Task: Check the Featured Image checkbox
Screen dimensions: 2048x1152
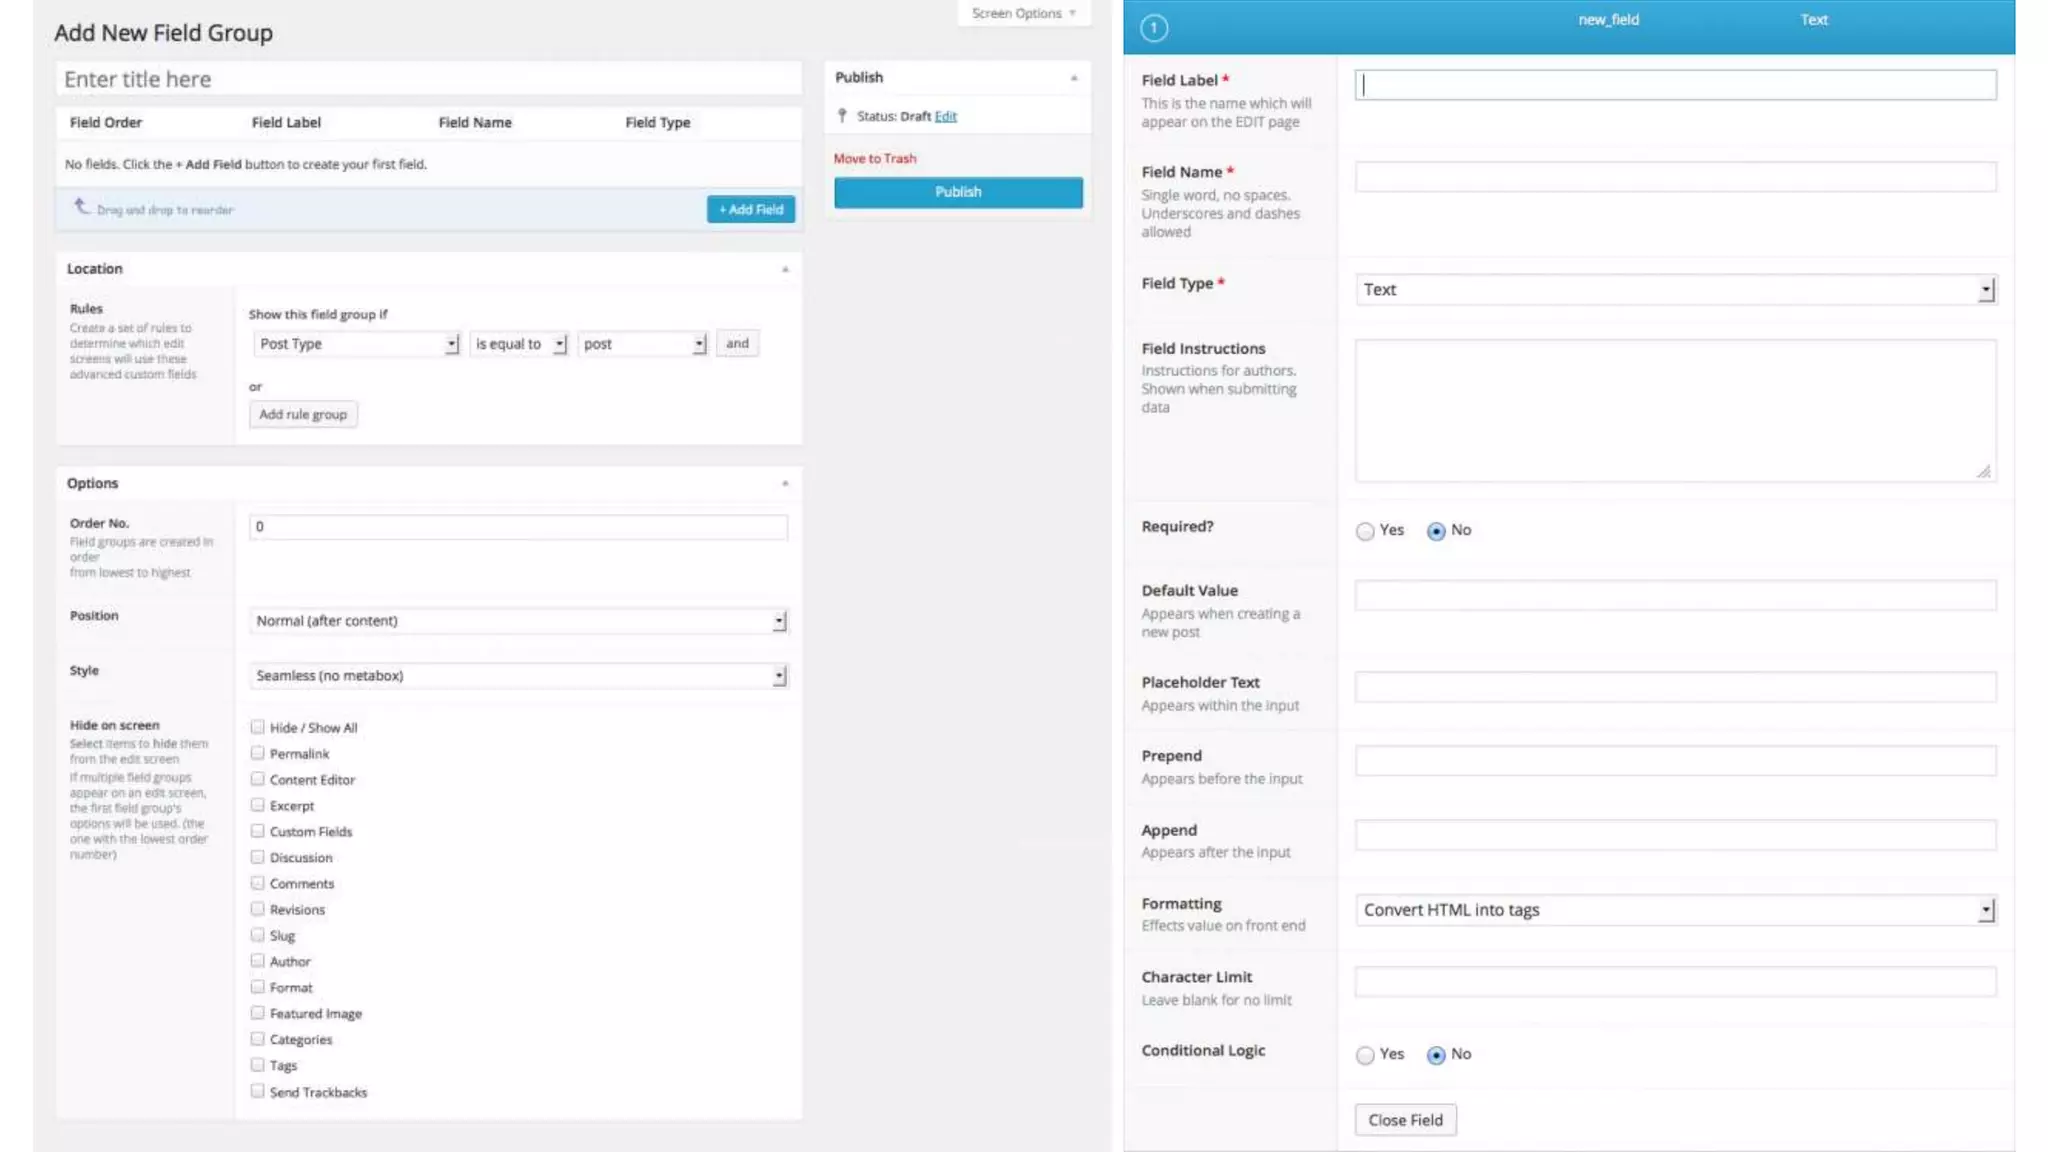Action: [x=258, y=1013]
